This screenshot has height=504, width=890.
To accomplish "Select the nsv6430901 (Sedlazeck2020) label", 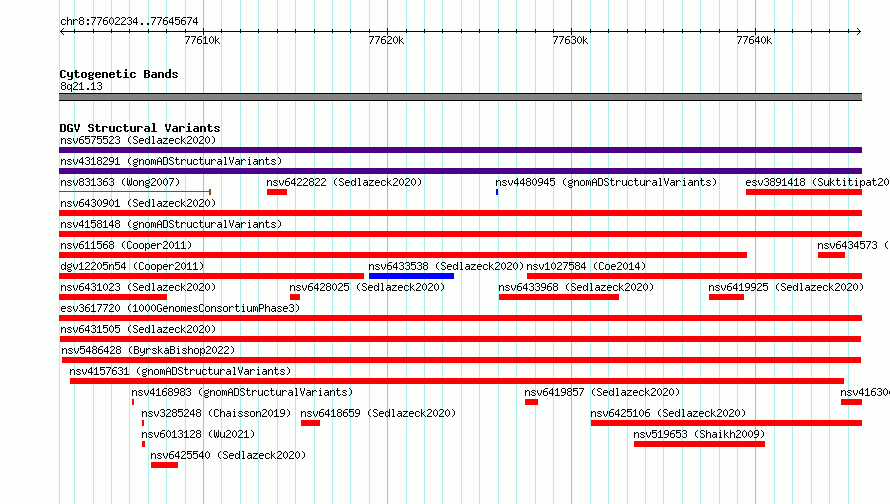I will tap(138, 203).
